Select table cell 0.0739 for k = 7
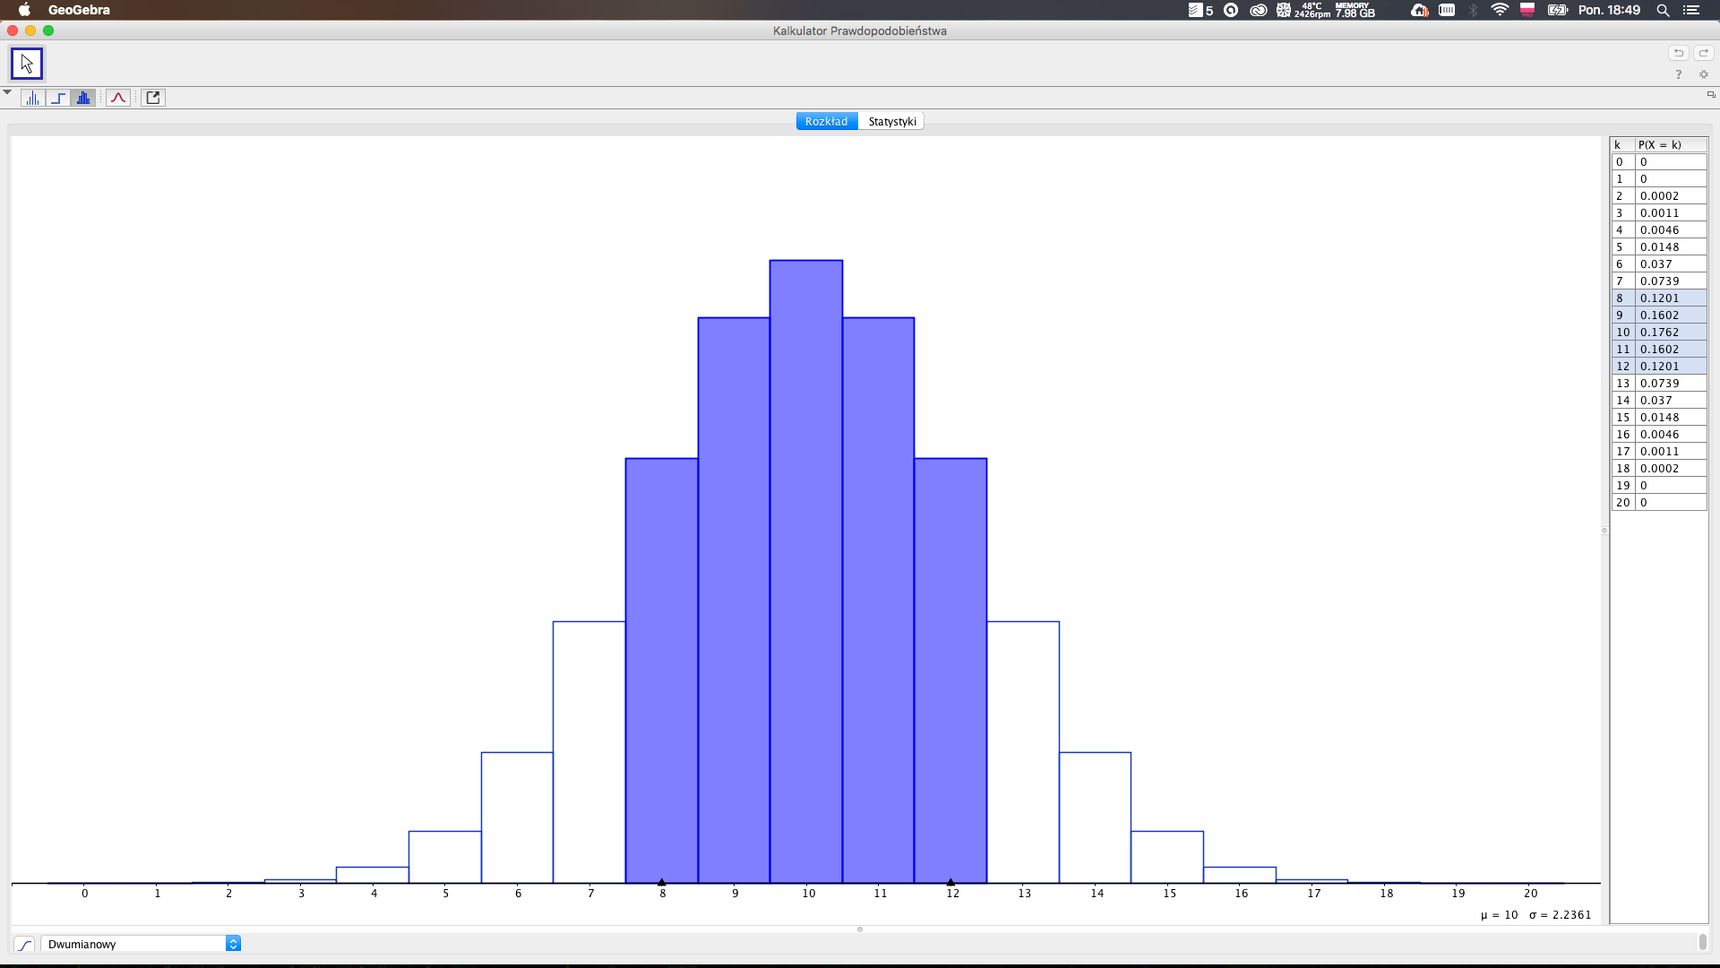Viewport: 1720px width, 968px height. click(x=1671, y=281)
